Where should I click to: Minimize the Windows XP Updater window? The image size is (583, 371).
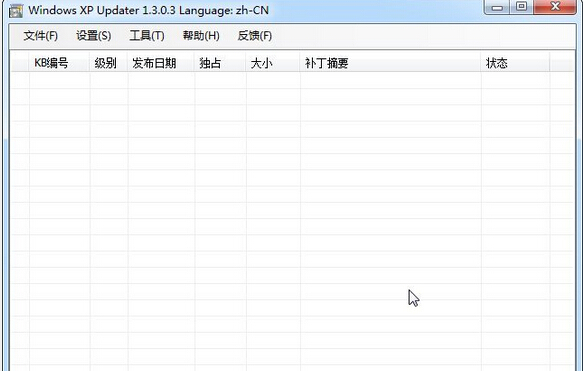(497, 7)
